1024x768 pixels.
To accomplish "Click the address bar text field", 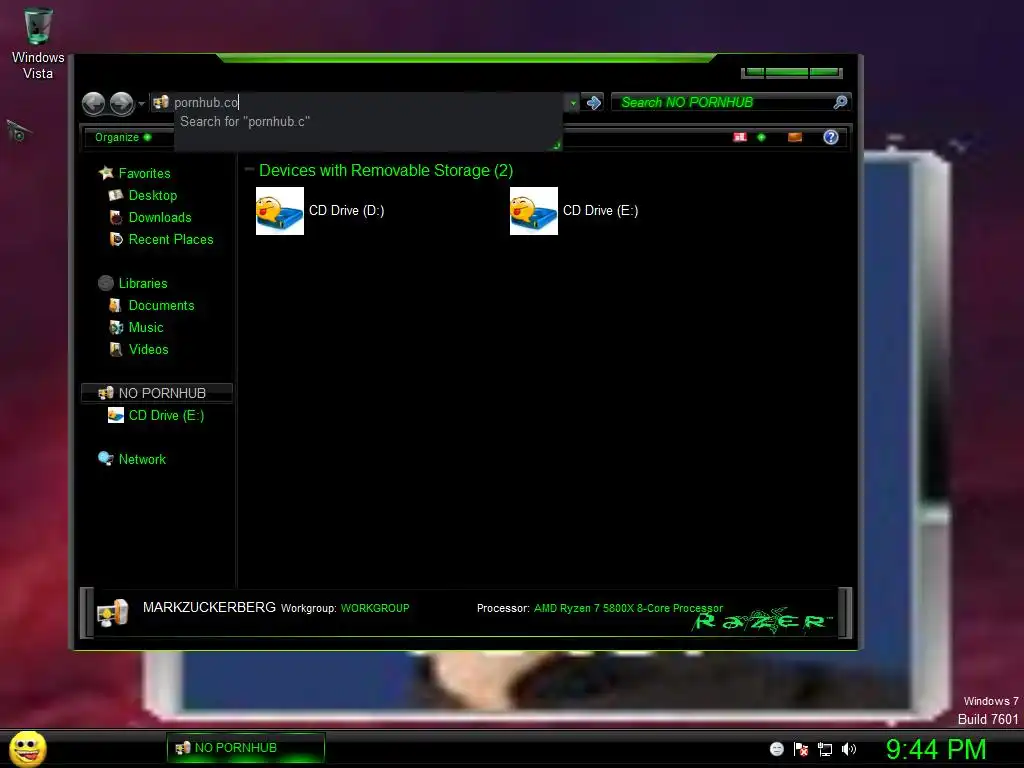I will [x=366, y=102].
